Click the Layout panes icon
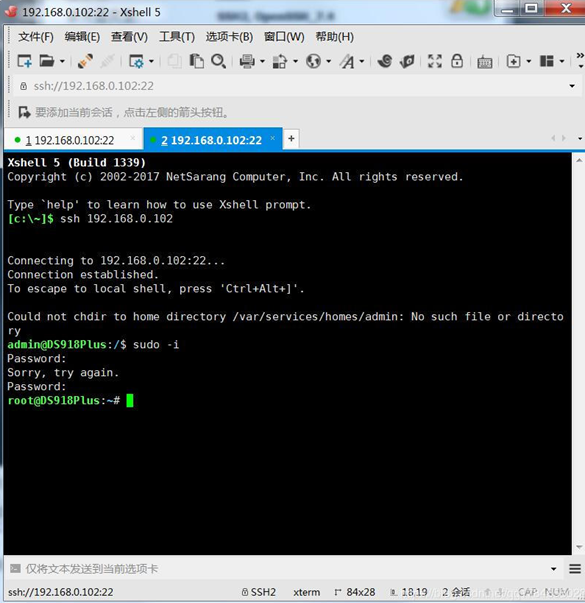The image size is (585, 603). pos(547,61)
